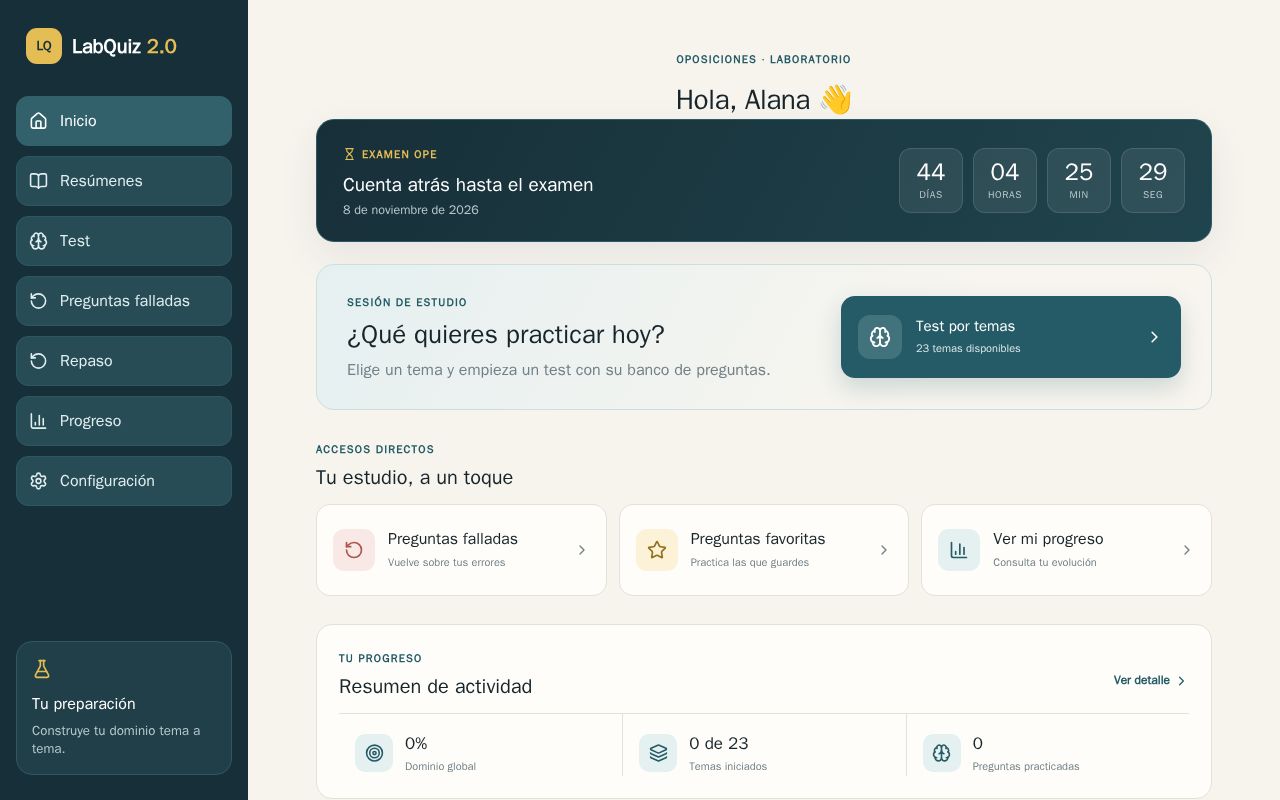Click the 44 DÍAS countdown box
Image resolution: width=1280 pixels, height=800 pixels.
coord(931,181)
